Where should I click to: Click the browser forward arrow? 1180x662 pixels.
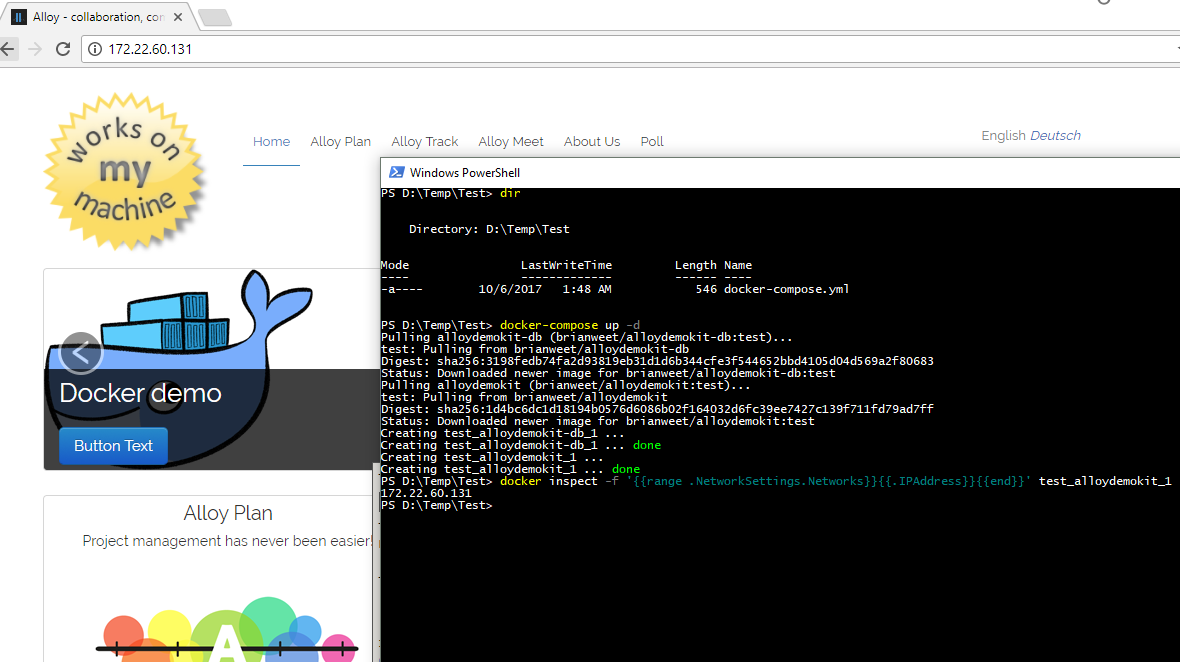[35, 49]
